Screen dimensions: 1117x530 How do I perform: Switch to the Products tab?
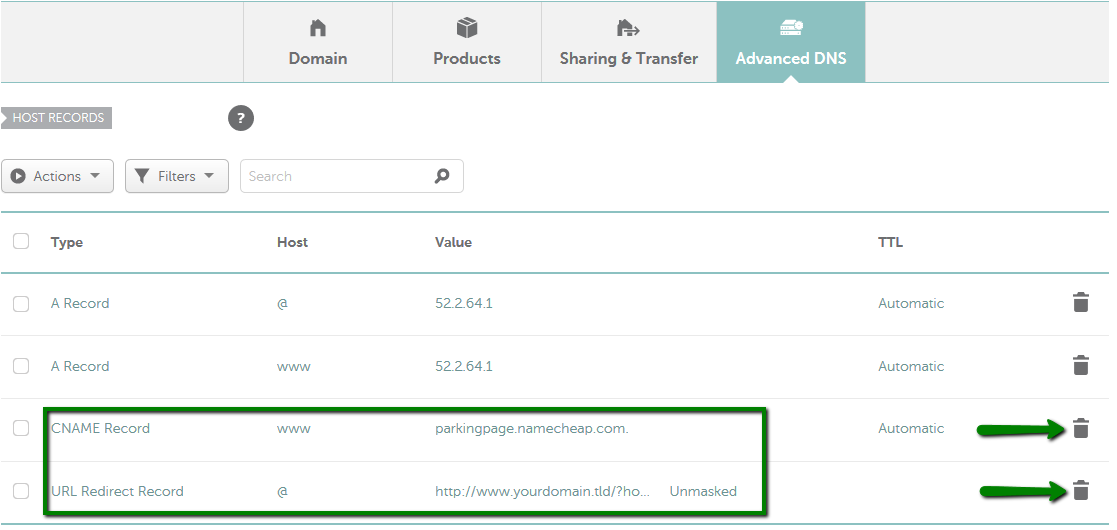467,42
